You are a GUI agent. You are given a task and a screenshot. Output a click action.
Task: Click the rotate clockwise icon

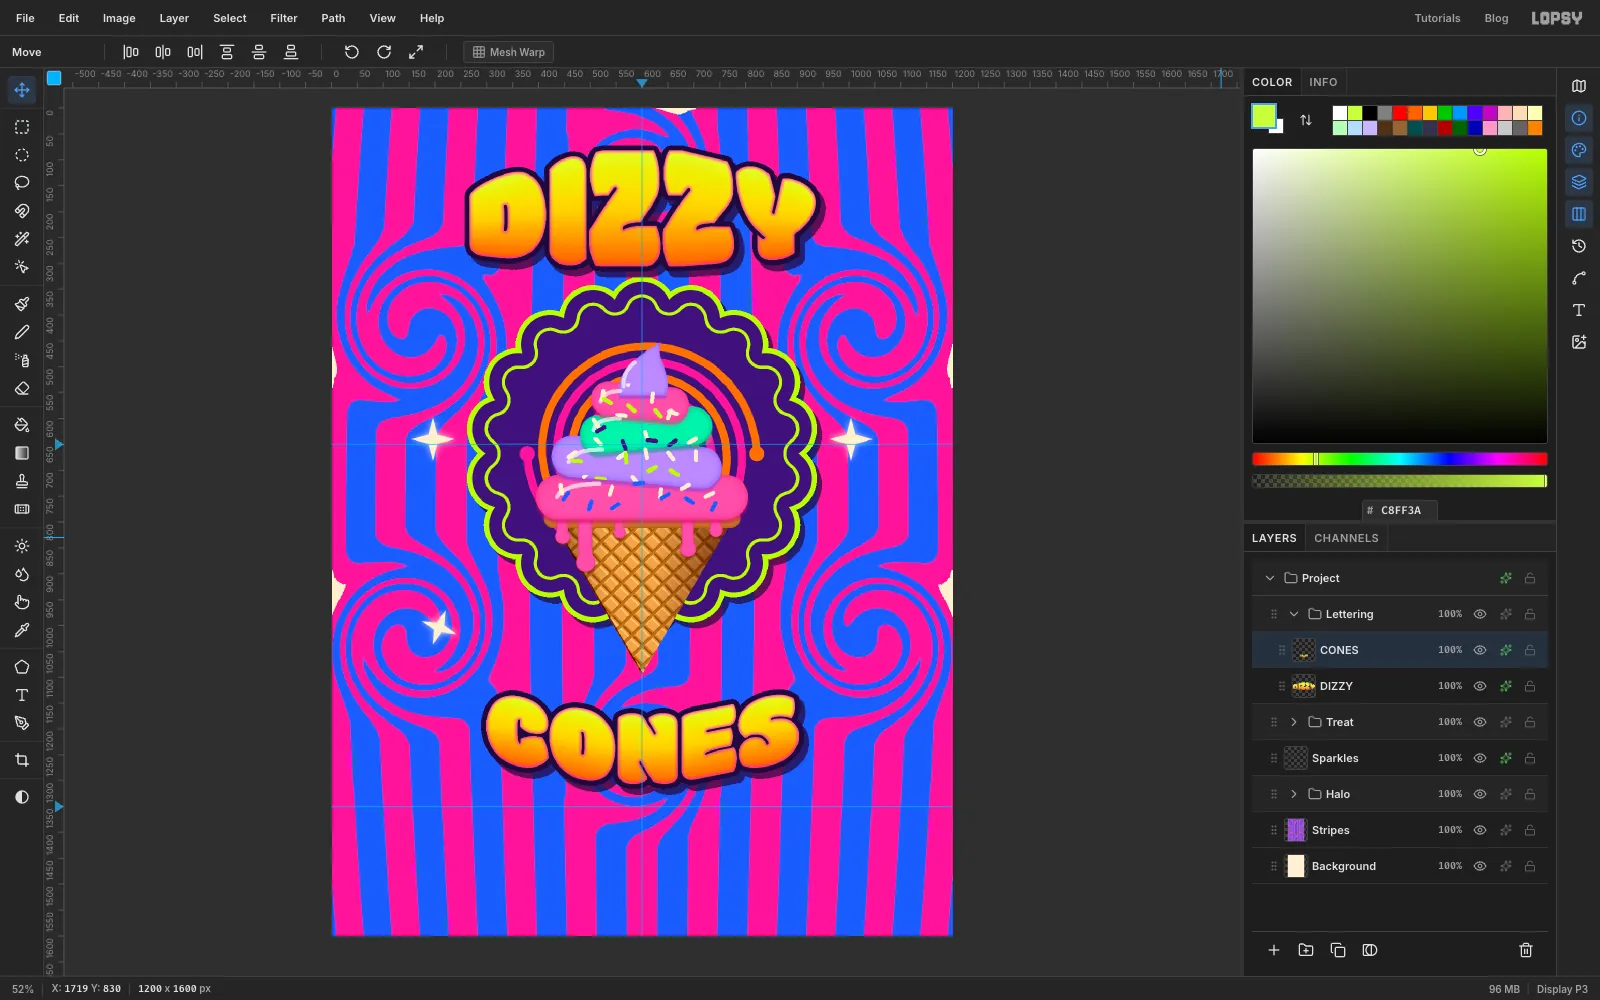tap(384, 52)
